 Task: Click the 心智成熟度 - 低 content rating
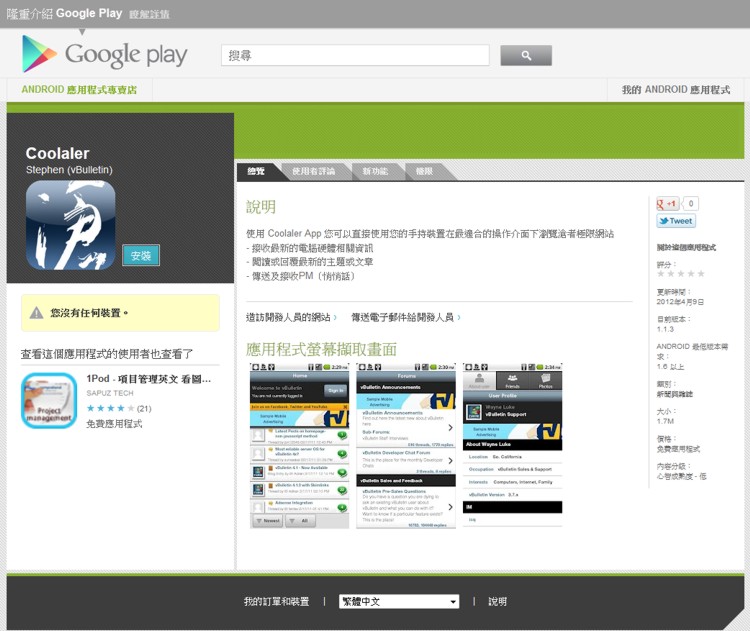pos(681,476)
